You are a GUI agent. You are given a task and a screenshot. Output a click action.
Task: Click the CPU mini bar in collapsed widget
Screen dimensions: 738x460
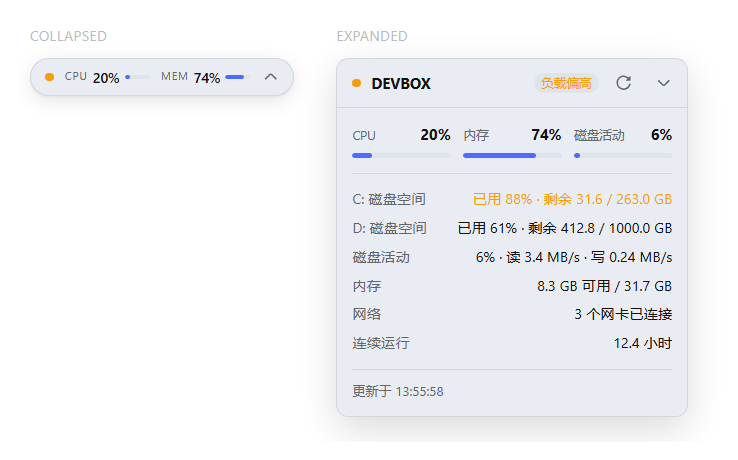tap(137, 77)
